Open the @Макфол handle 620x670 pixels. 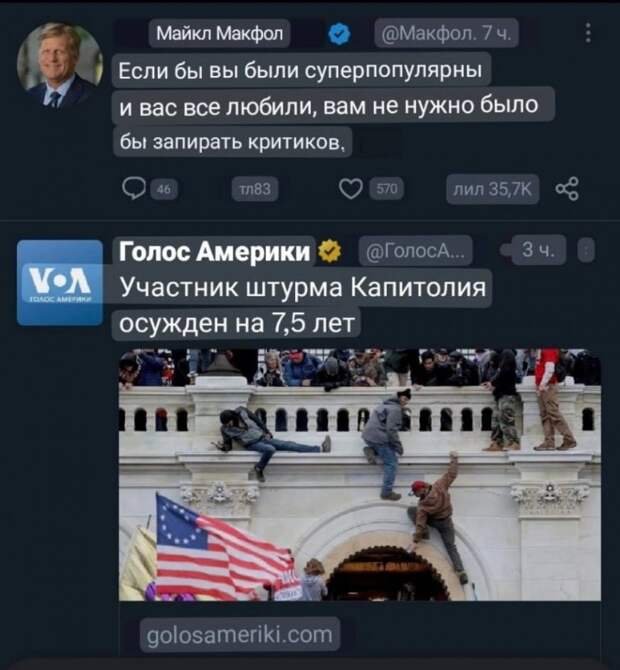447,33
